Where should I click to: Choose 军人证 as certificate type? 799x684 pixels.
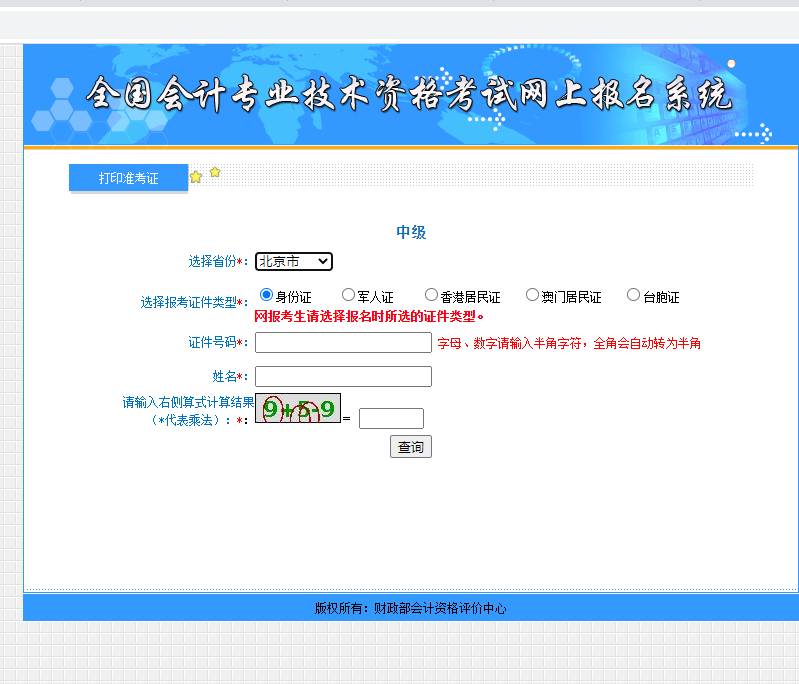[348, 295]
